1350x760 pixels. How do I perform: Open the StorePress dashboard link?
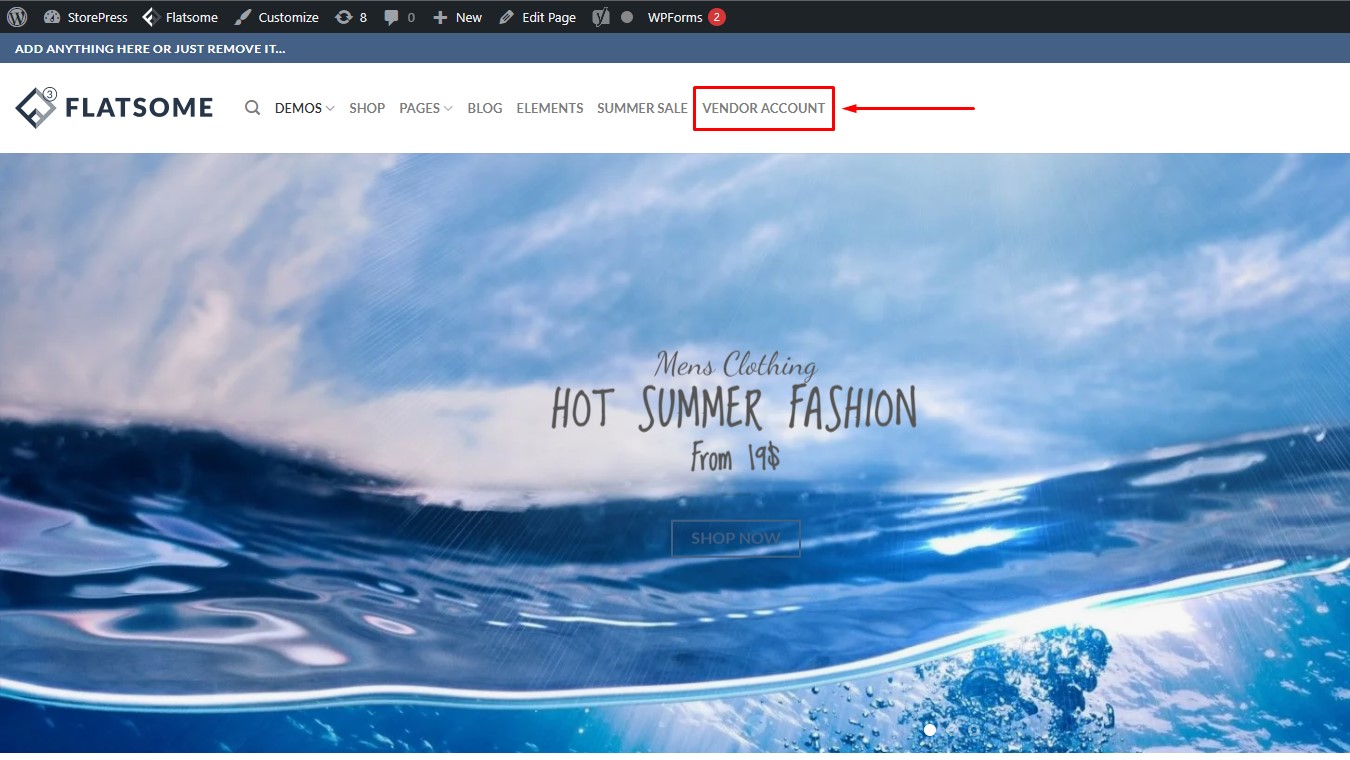click(x=86, y=17)
